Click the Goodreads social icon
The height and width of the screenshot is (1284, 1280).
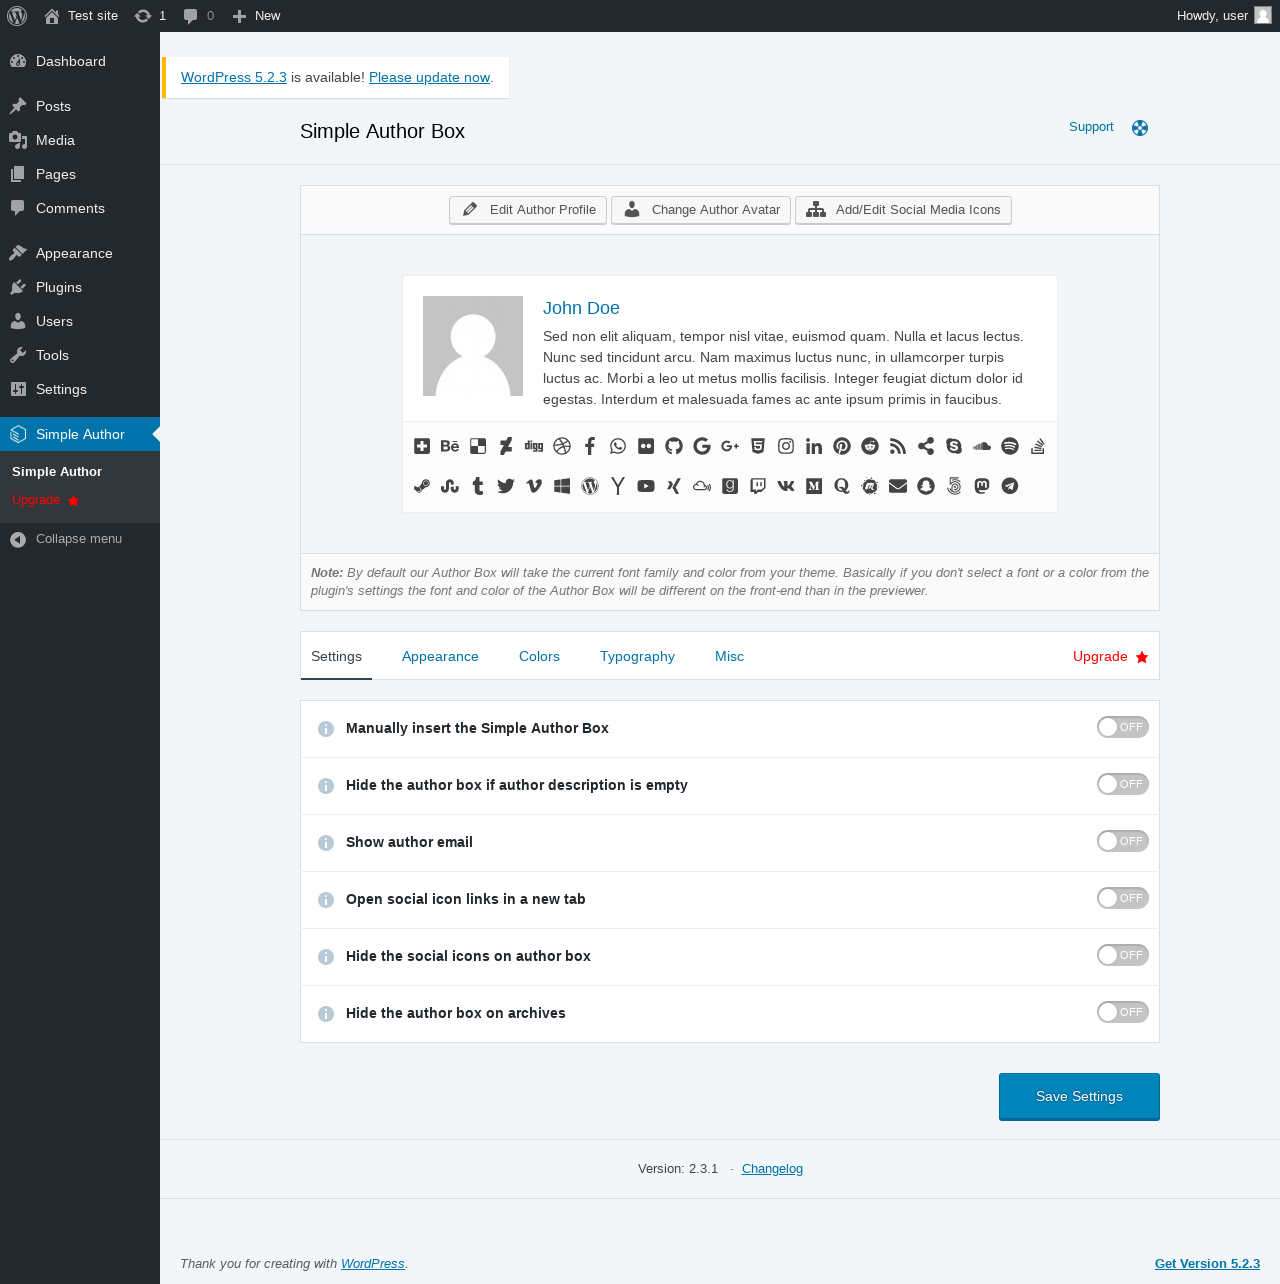730,486
